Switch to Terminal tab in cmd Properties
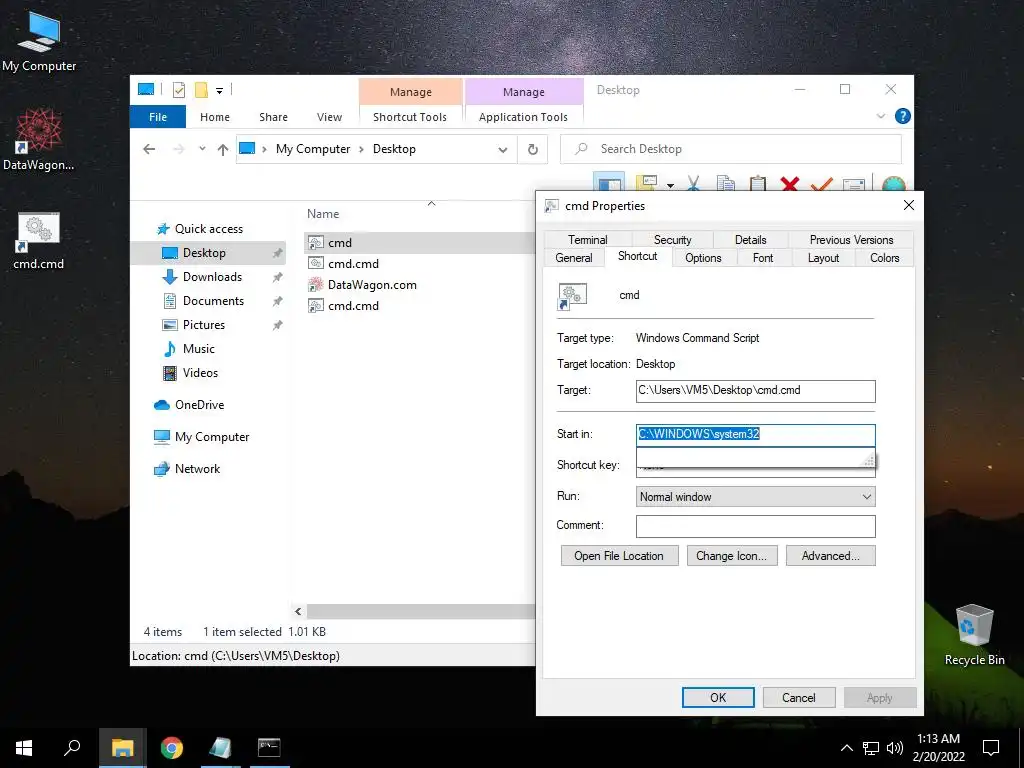Viewport: 1024px width, 768px height. (x=587, y=240)
